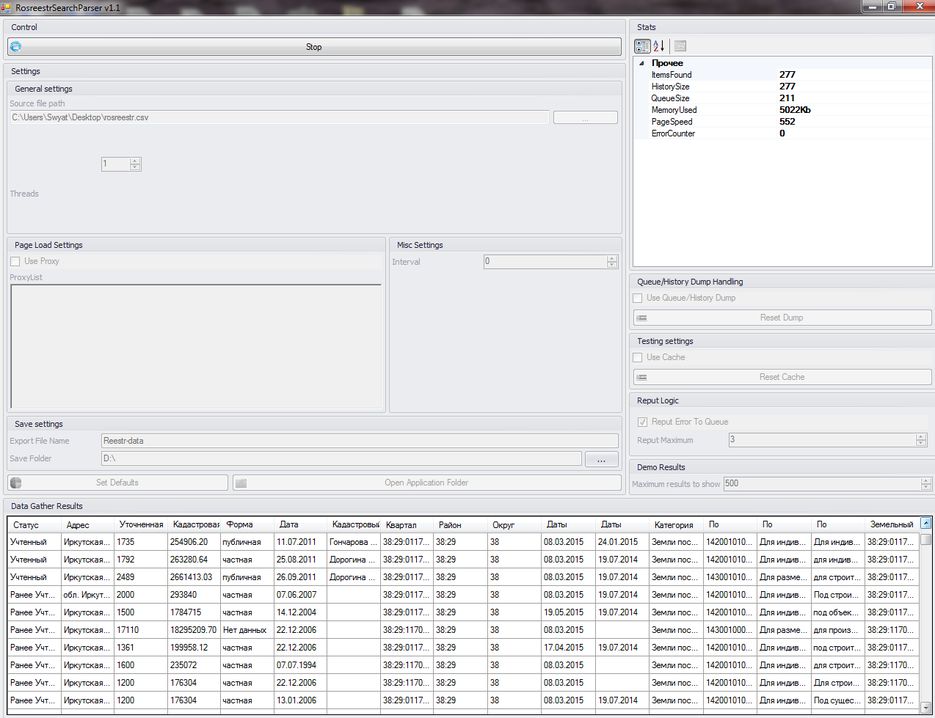Sort by the Уточненная column header
The image size is (935, 718).
point(141,525)
